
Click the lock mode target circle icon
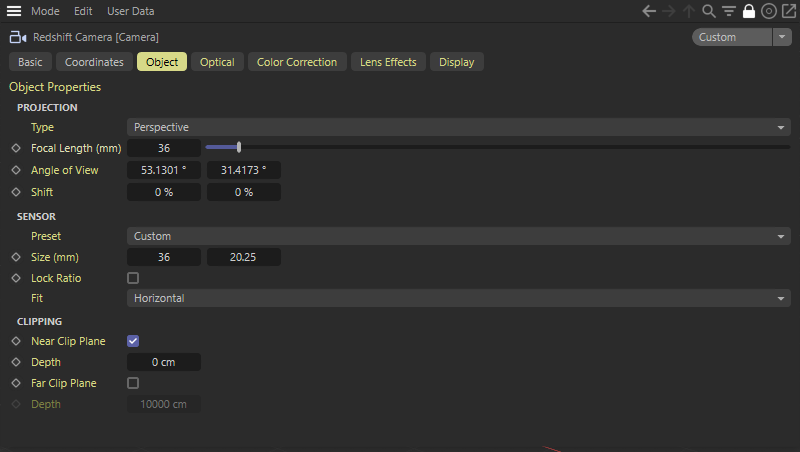pos(768,11)
